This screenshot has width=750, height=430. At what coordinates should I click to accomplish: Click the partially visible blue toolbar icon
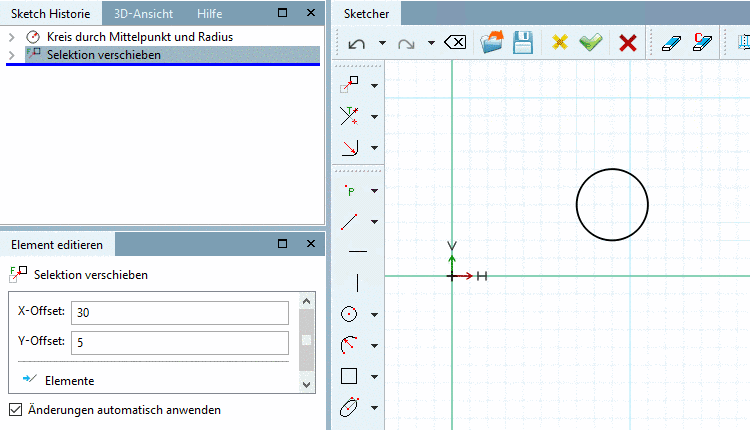point(743,43)
